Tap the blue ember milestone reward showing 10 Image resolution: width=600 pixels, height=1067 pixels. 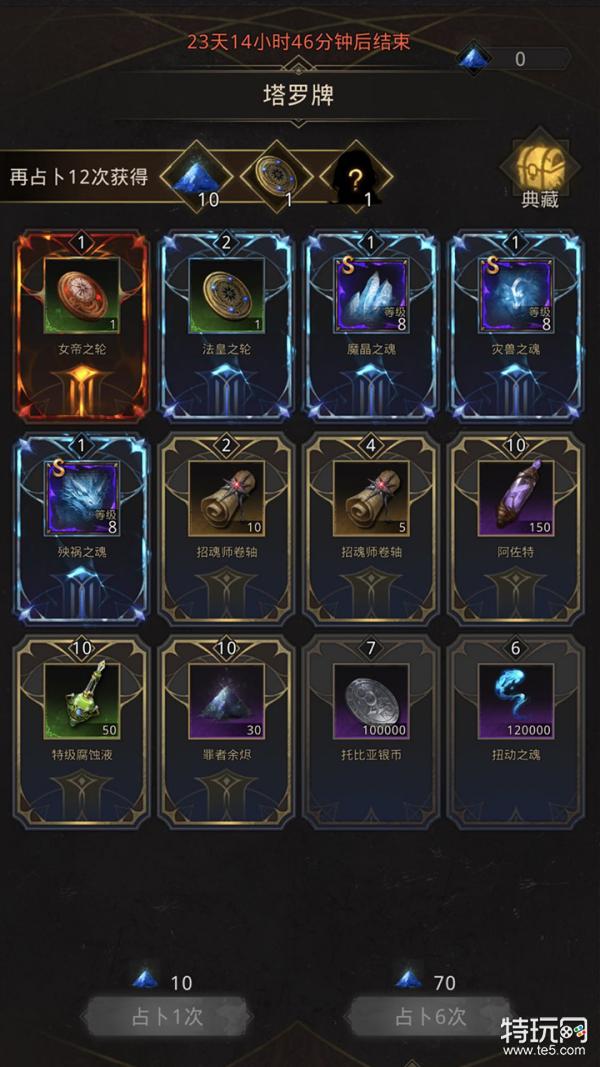[x=196, y=178]
